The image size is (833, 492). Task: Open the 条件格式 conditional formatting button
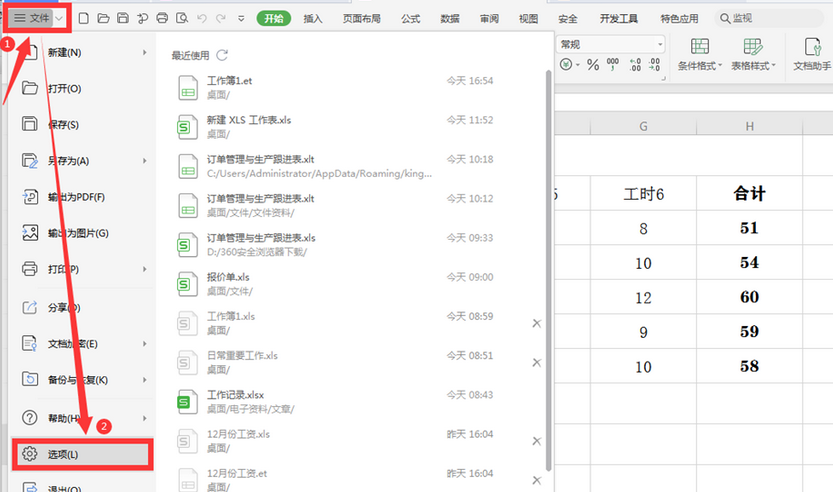(x=700, y=54)
